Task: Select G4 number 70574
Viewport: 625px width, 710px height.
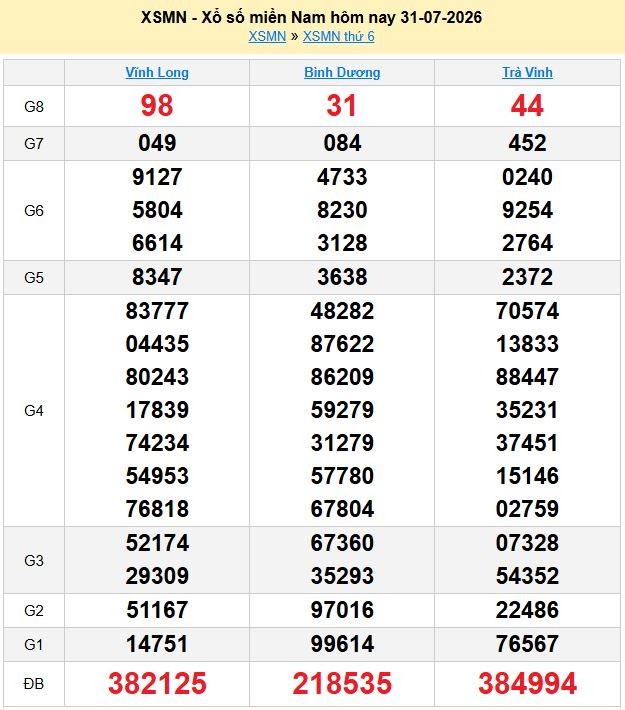Action: [x=527, y=311]
